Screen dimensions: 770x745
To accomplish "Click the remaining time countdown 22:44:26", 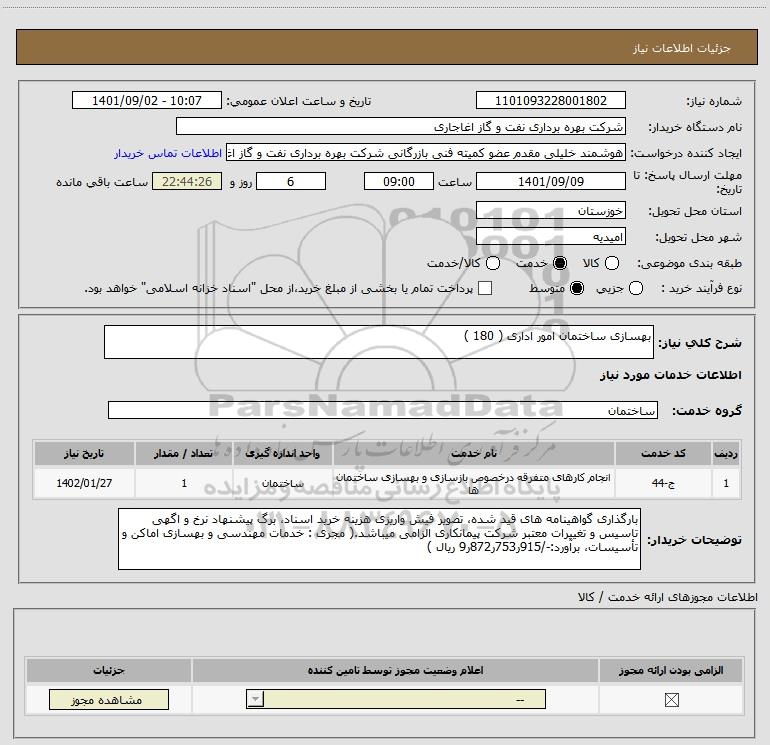I will (x=187, y=182).
